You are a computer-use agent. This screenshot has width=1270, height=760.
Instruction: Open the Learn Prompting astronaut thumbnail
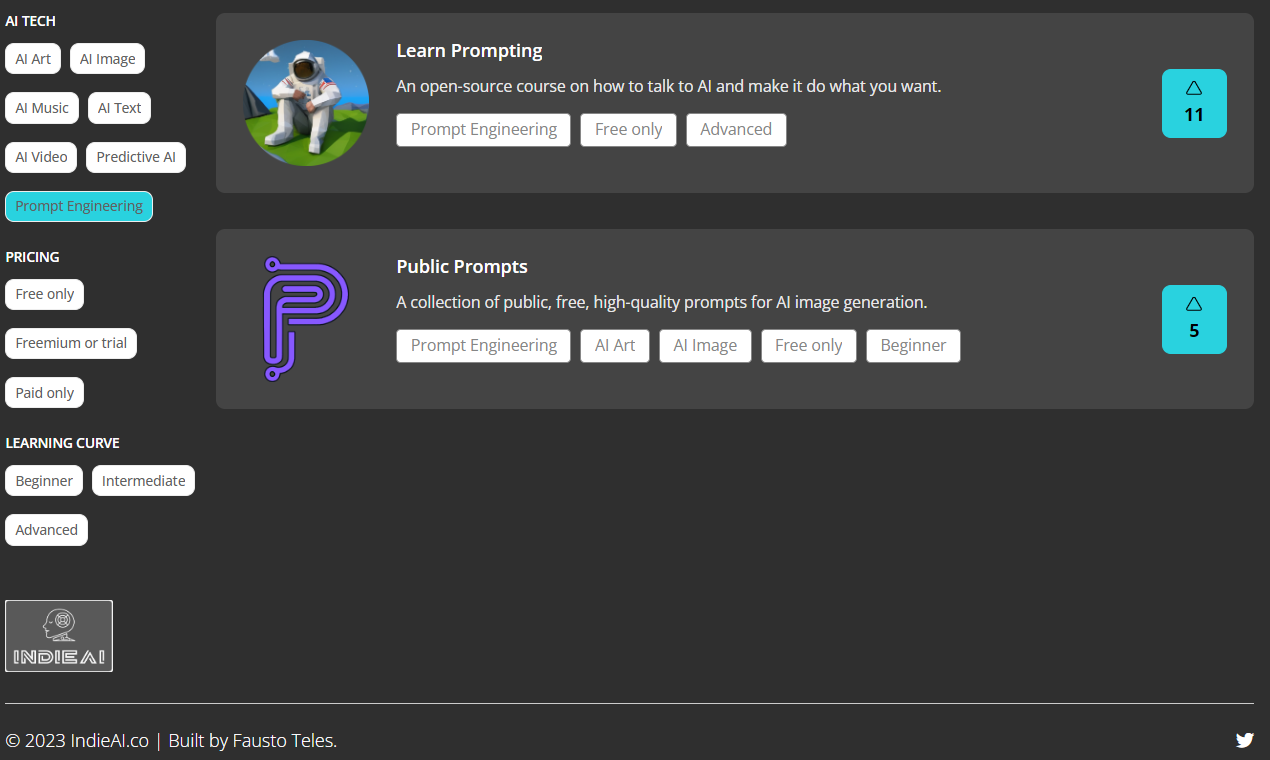pyautogui.click(x=307, y=103)
